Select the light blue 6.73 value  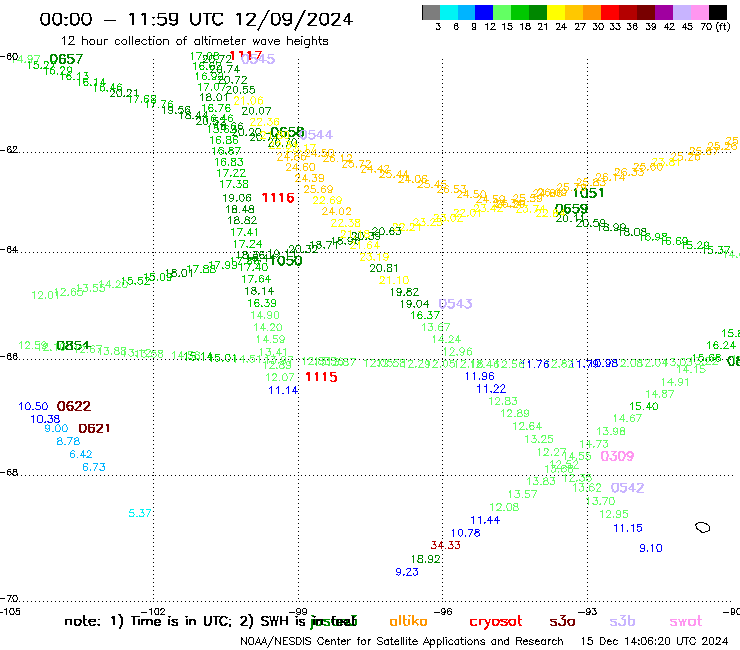tap(94, 467)
